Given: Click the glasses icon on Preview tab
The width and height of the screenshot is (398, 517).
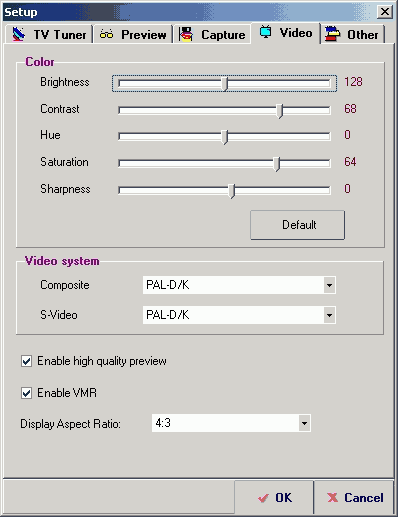Looking at the screenshot, I should (106, 34).
